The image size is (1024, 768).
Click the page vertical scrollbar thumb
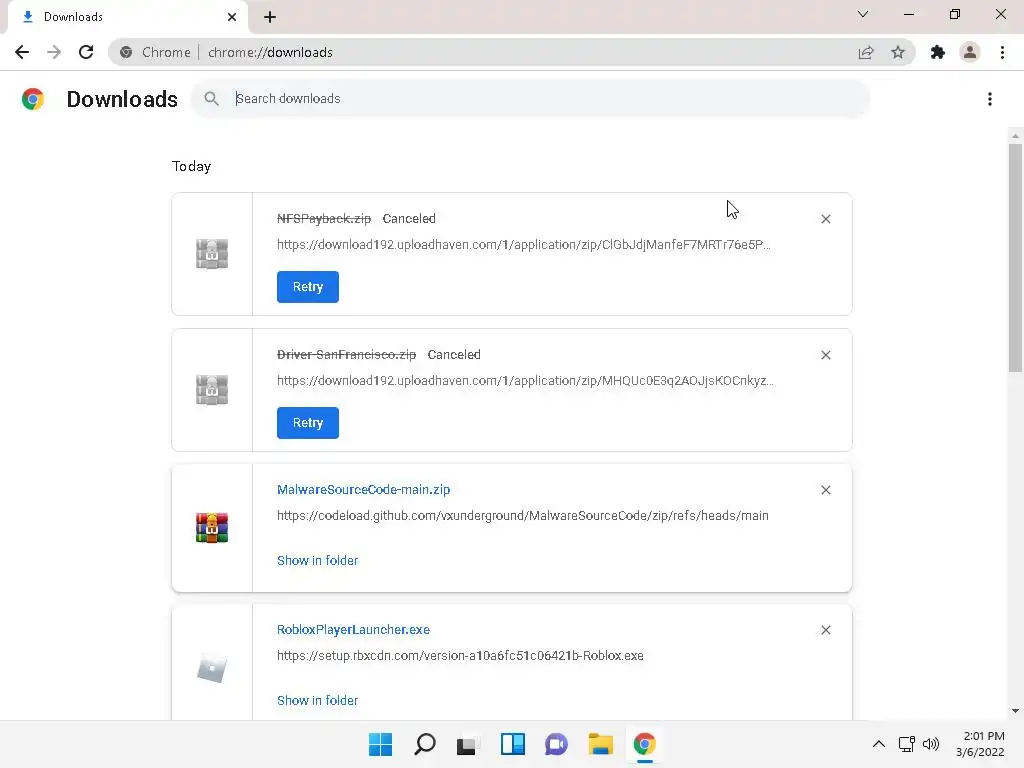pos(1015,258)
